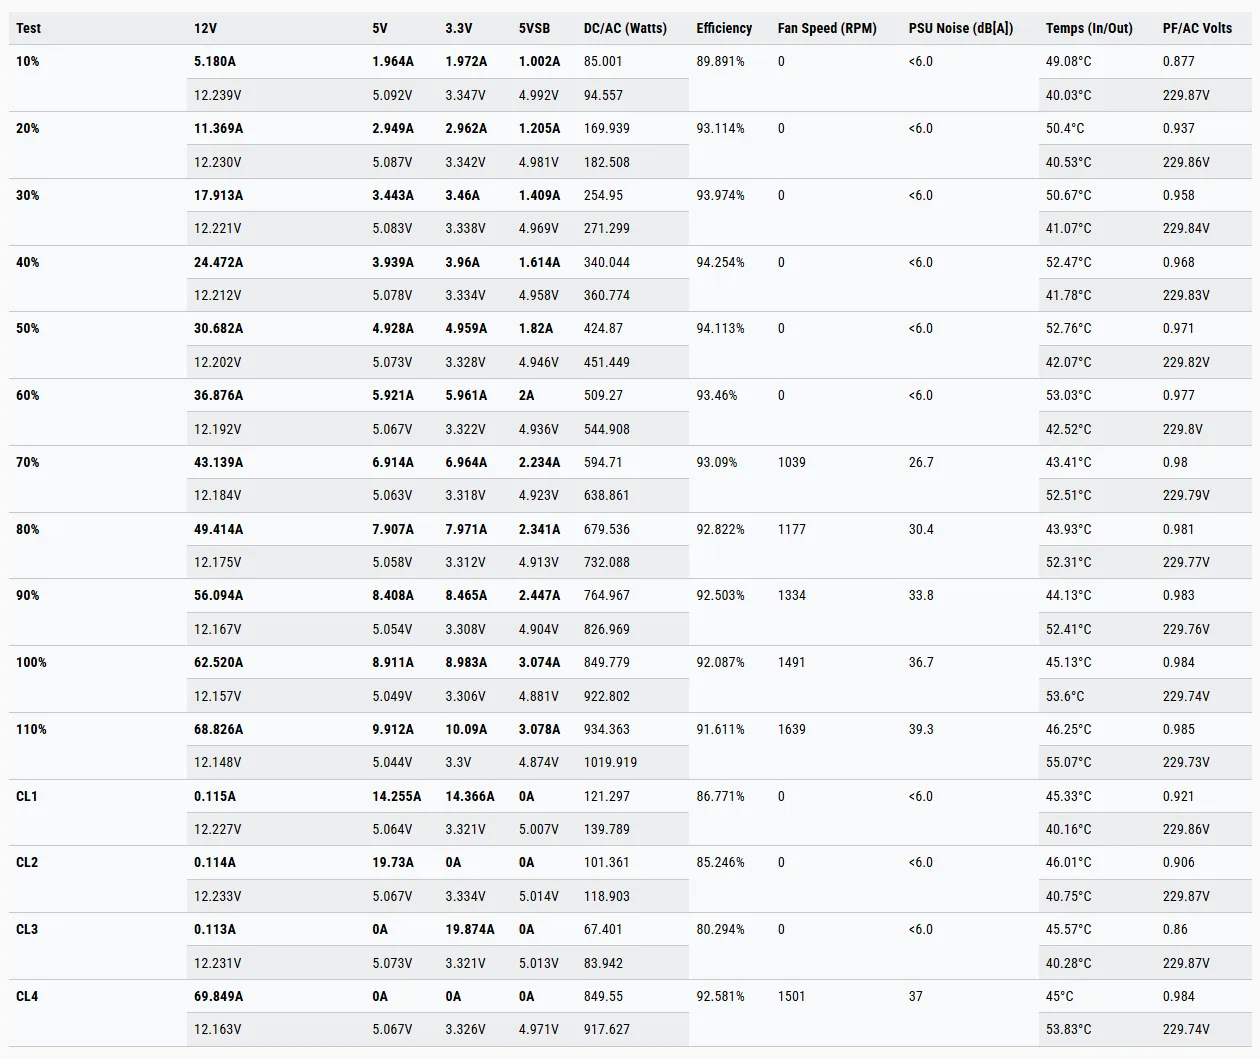Click the 1177 fan speed value
1260x1059 pixels.
point(791,529)
